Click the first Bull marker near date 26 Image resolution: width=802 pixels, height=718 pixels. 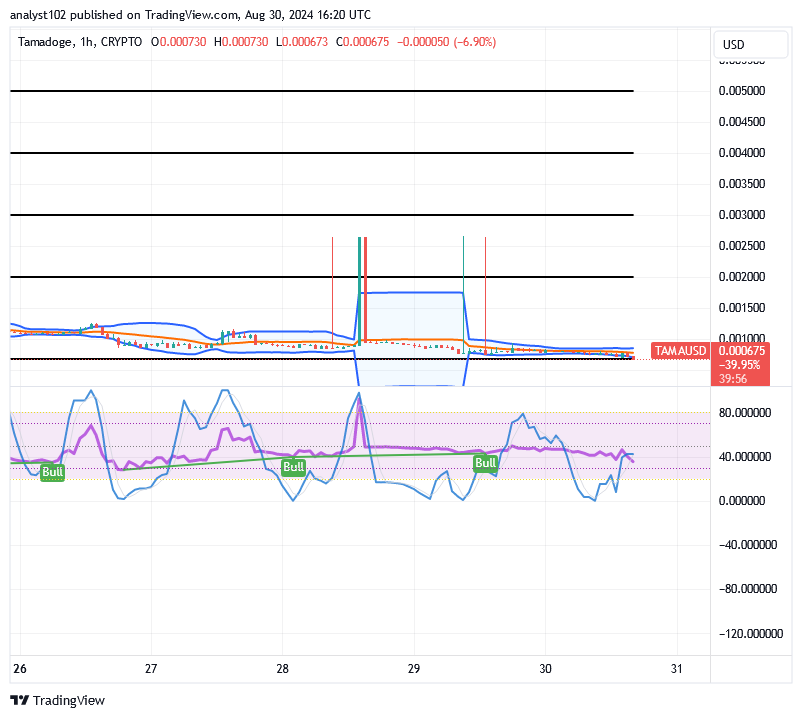[x=53, y=472]
